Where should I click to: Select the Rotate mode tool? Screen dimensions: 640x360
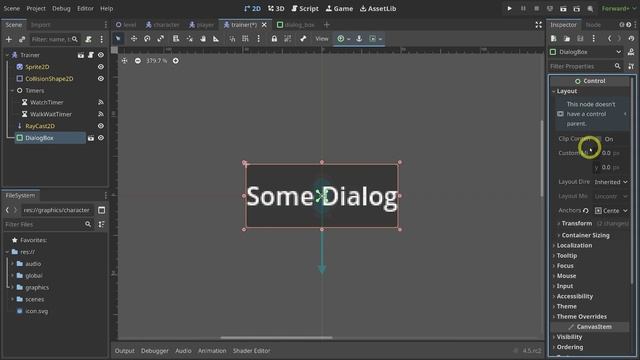(147, 39)
